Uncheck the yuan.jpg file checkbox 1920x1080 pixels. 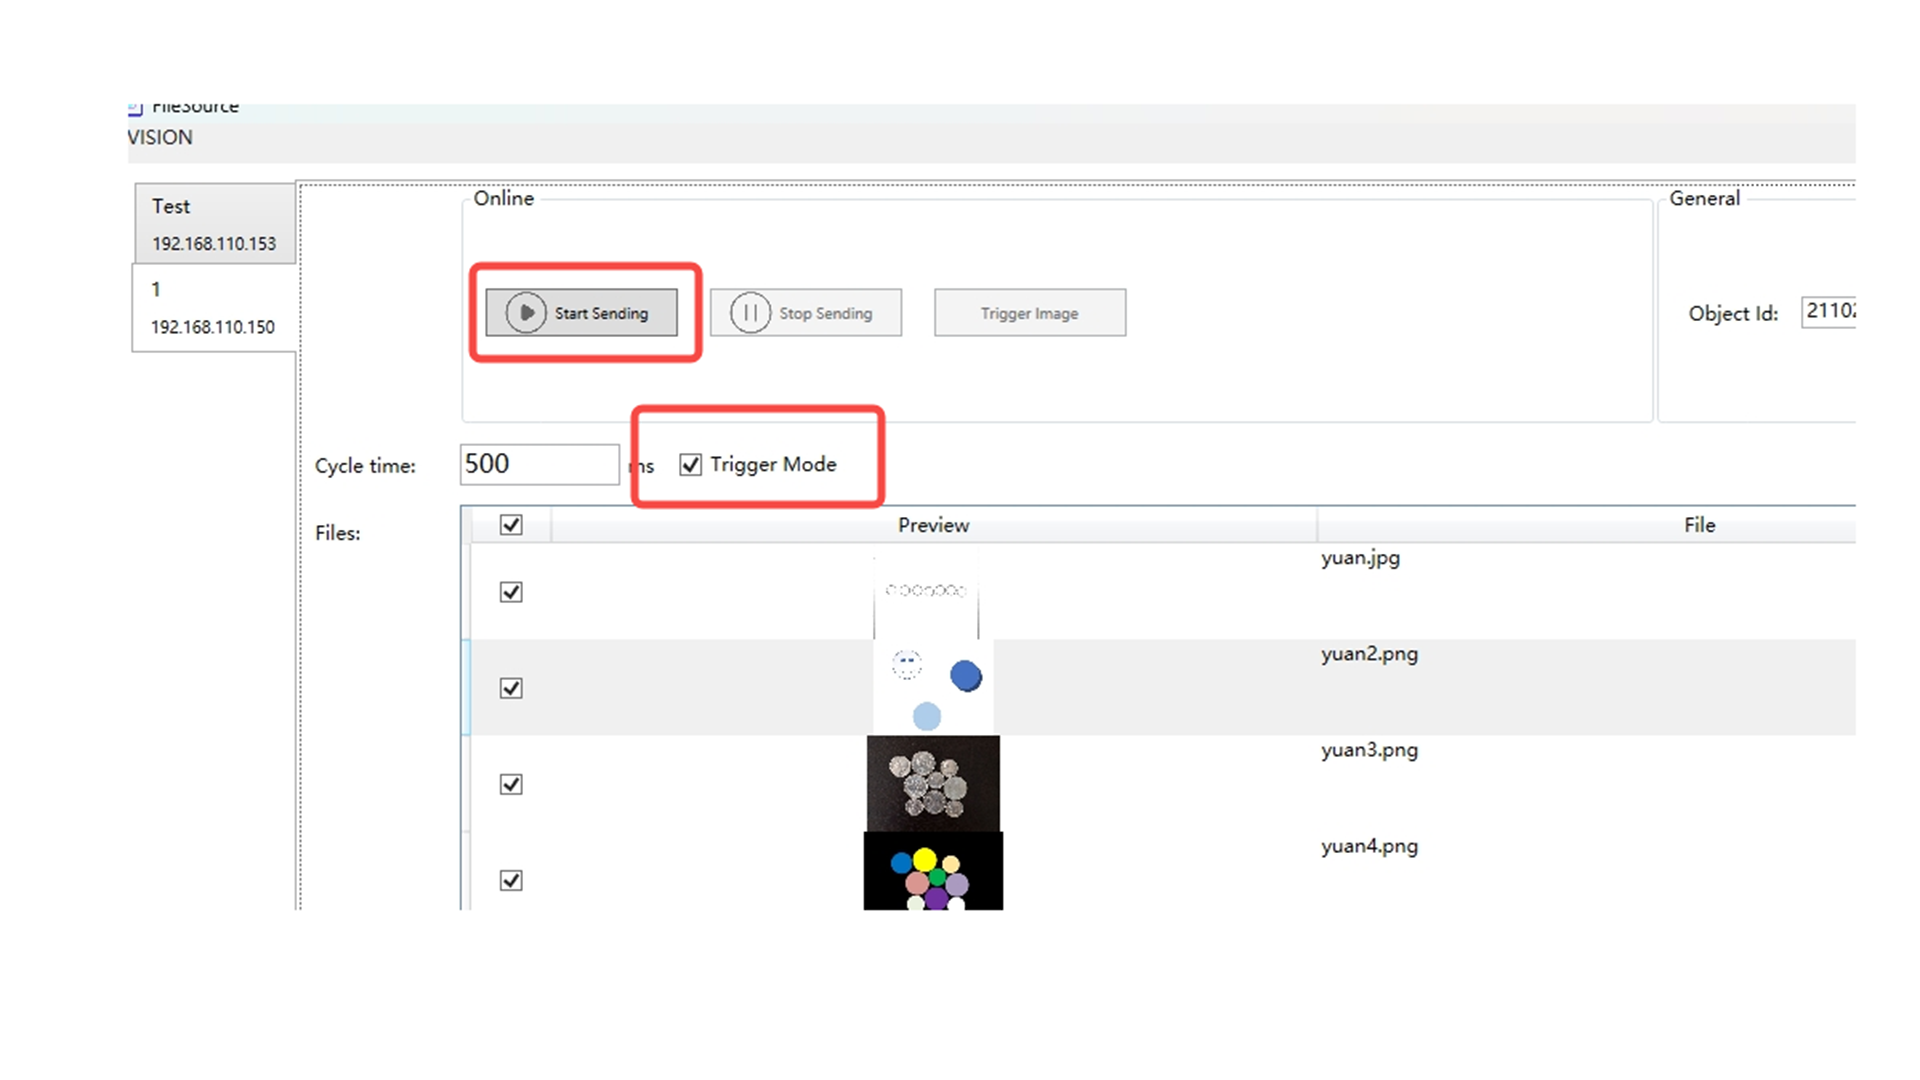pyautogui.click(x=511, y=592)
